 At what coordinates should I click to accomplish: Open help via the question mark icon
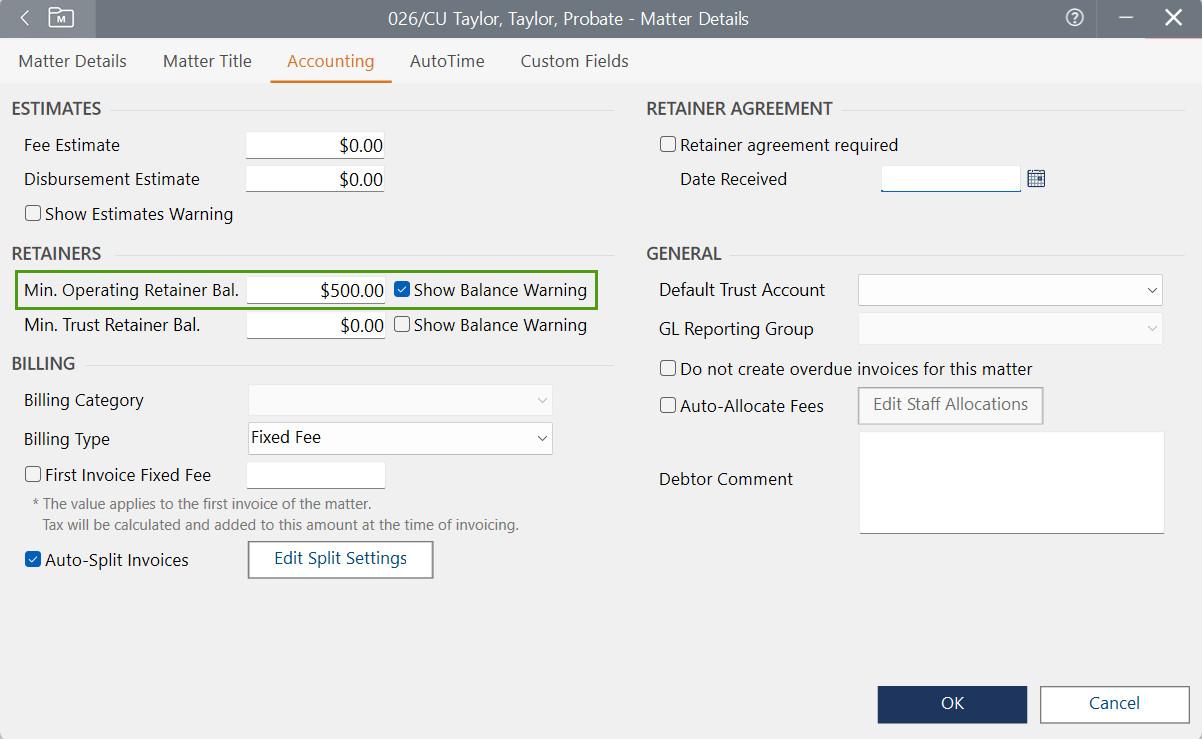tap(1074, 18)
